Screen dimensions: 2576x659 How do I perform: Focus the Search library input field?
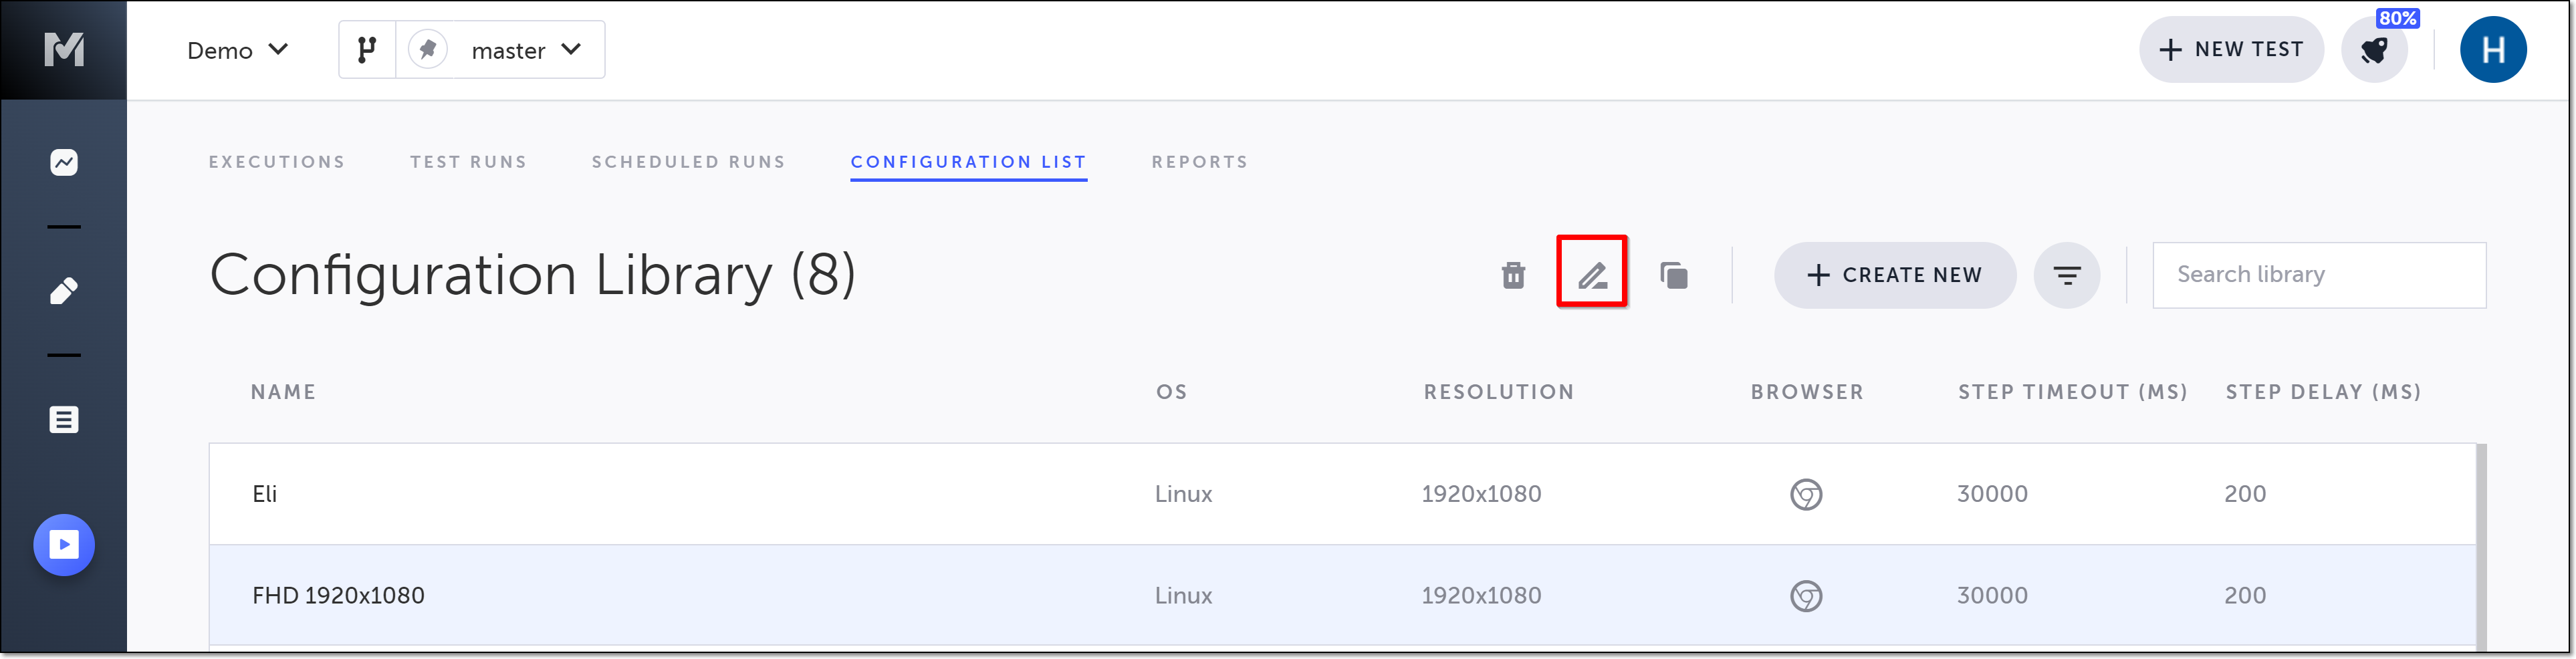click(x=2318, y=275)
